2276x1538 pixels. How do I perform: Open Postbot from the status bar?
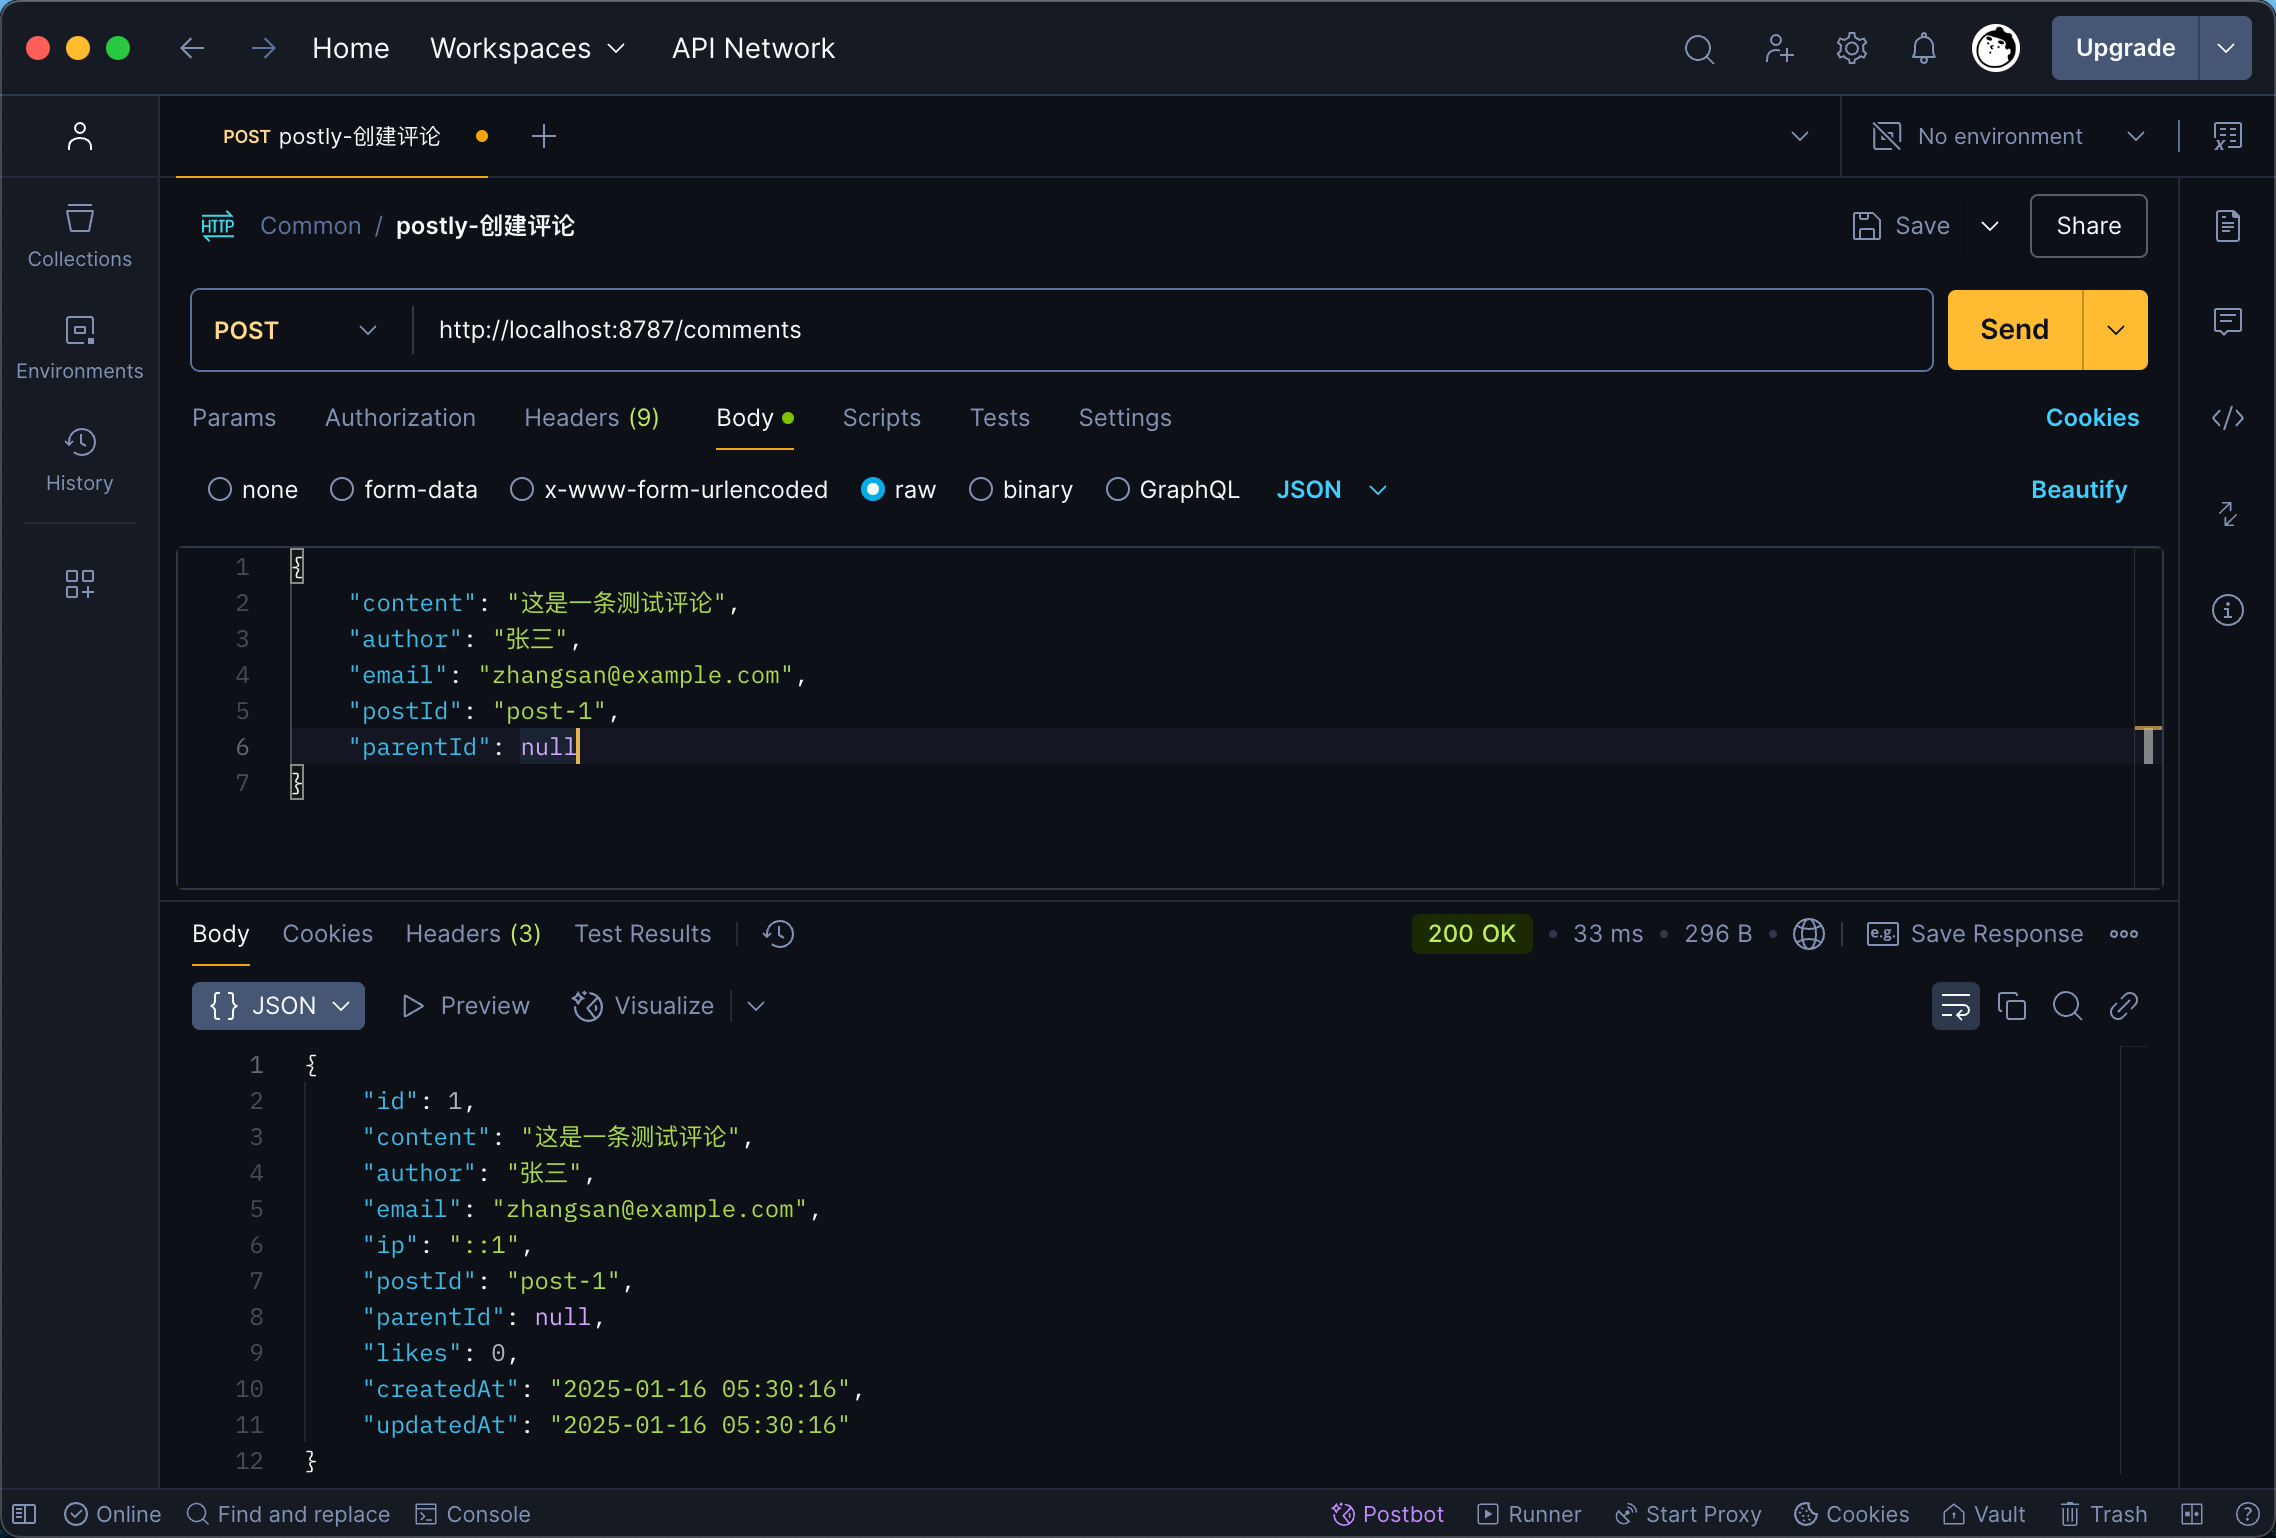tap(1387, 1514)
